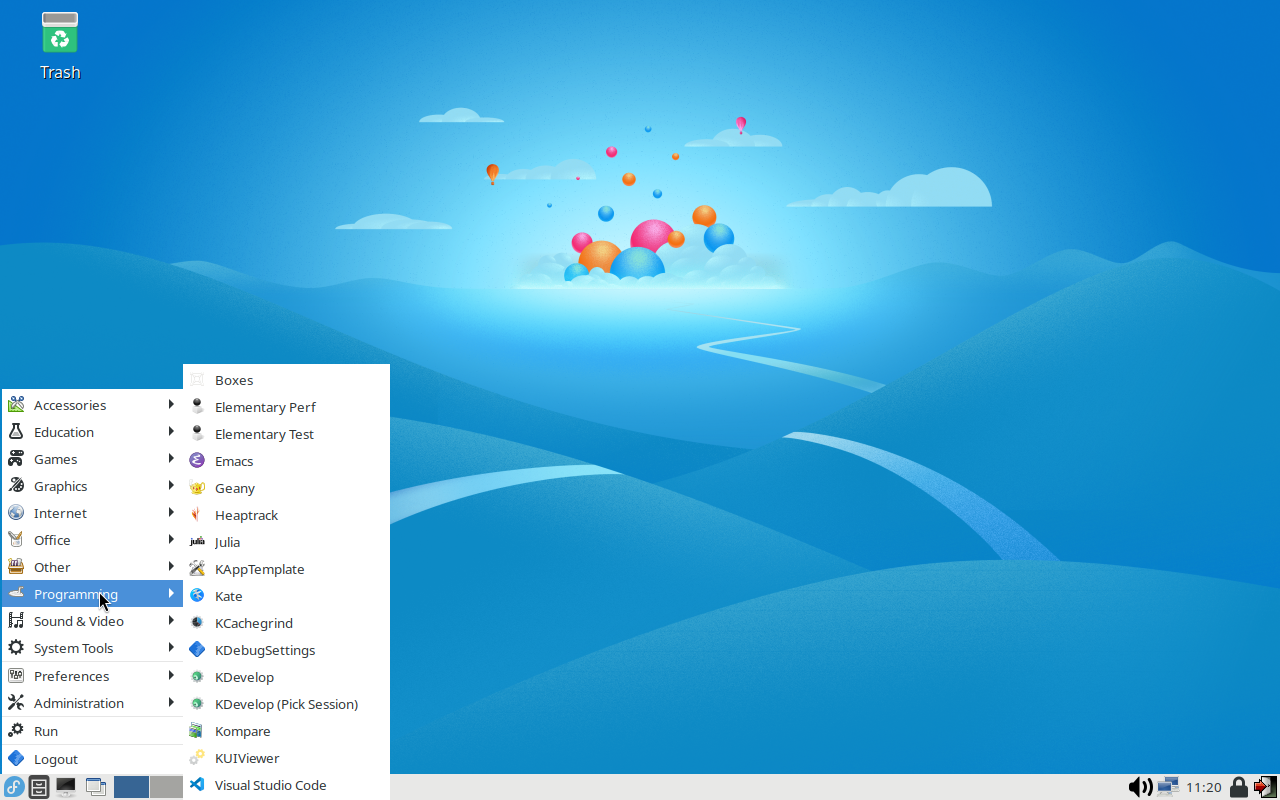
Task: Start Julia from the submenu
Action: [286, 542]
